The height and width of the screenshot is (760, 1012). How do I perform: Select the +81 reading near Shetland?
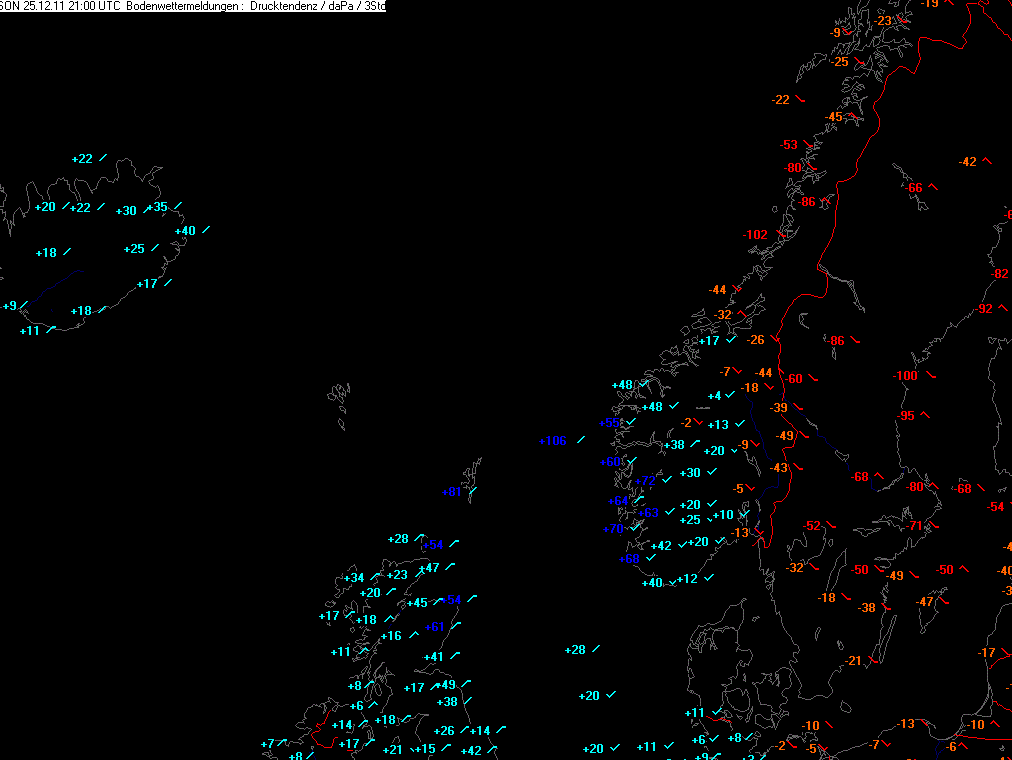[452, 492]
